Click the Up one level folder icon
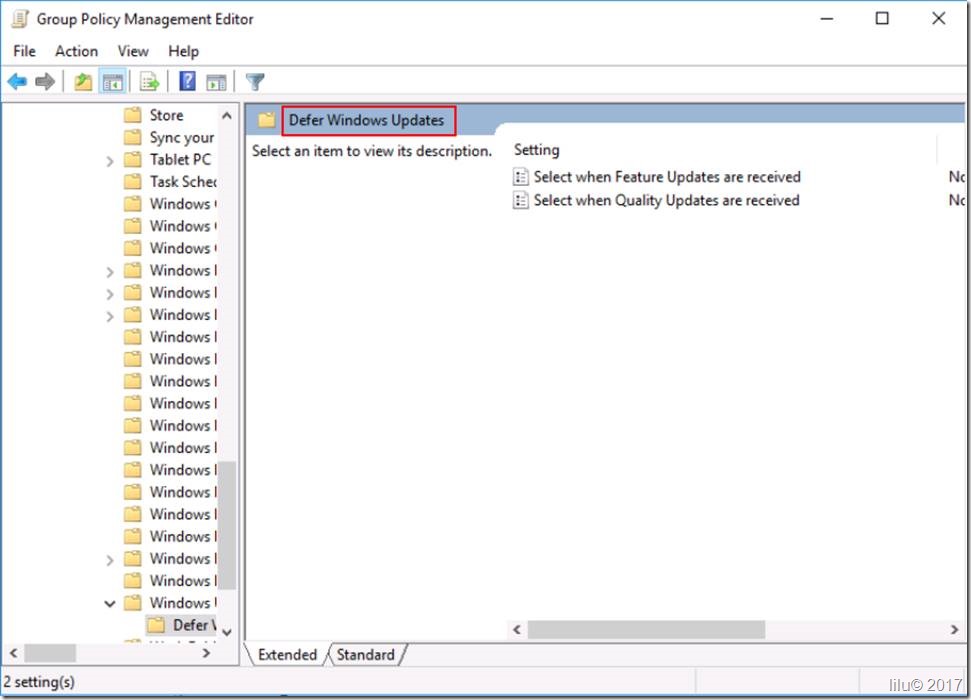 tap(83, 81)
